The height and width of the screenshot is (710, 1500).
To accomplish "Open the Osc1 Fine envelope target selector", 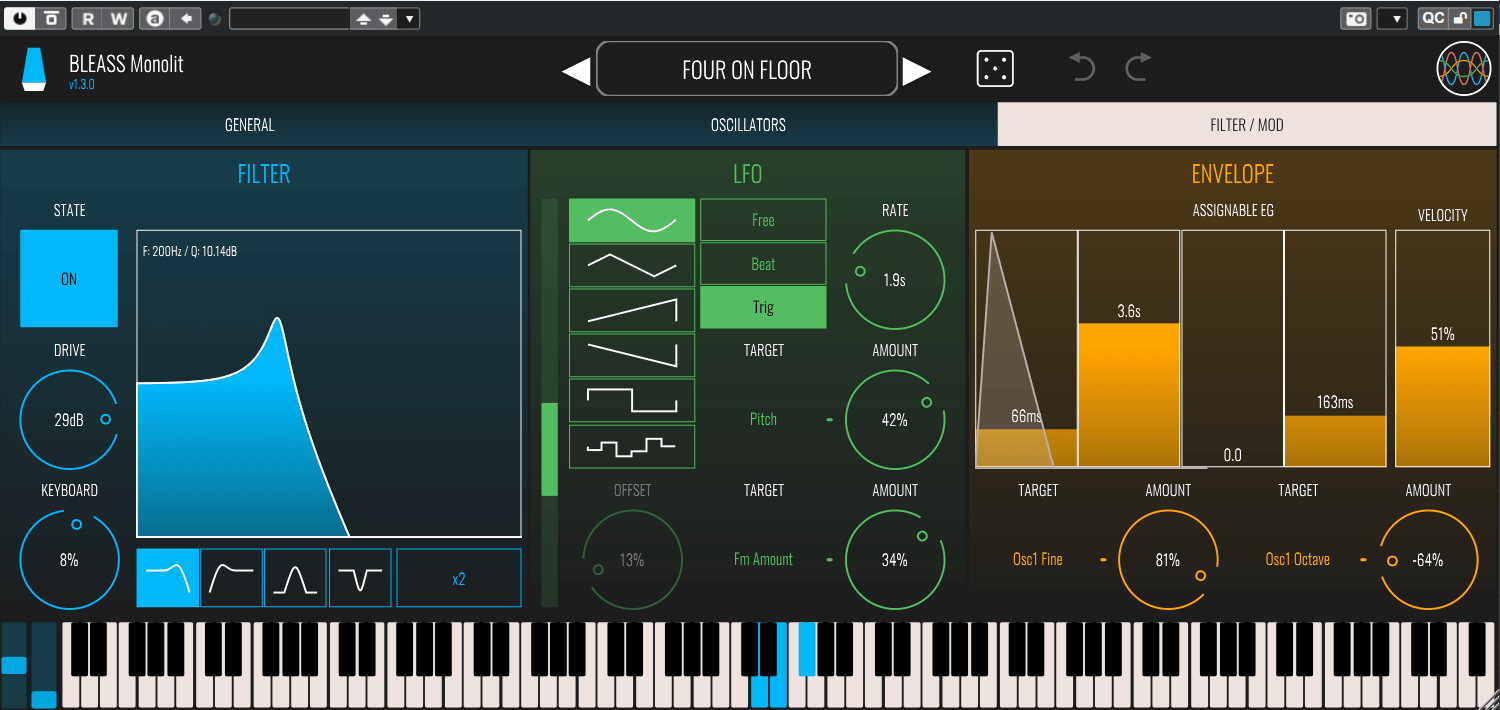I will point(1038,560).
